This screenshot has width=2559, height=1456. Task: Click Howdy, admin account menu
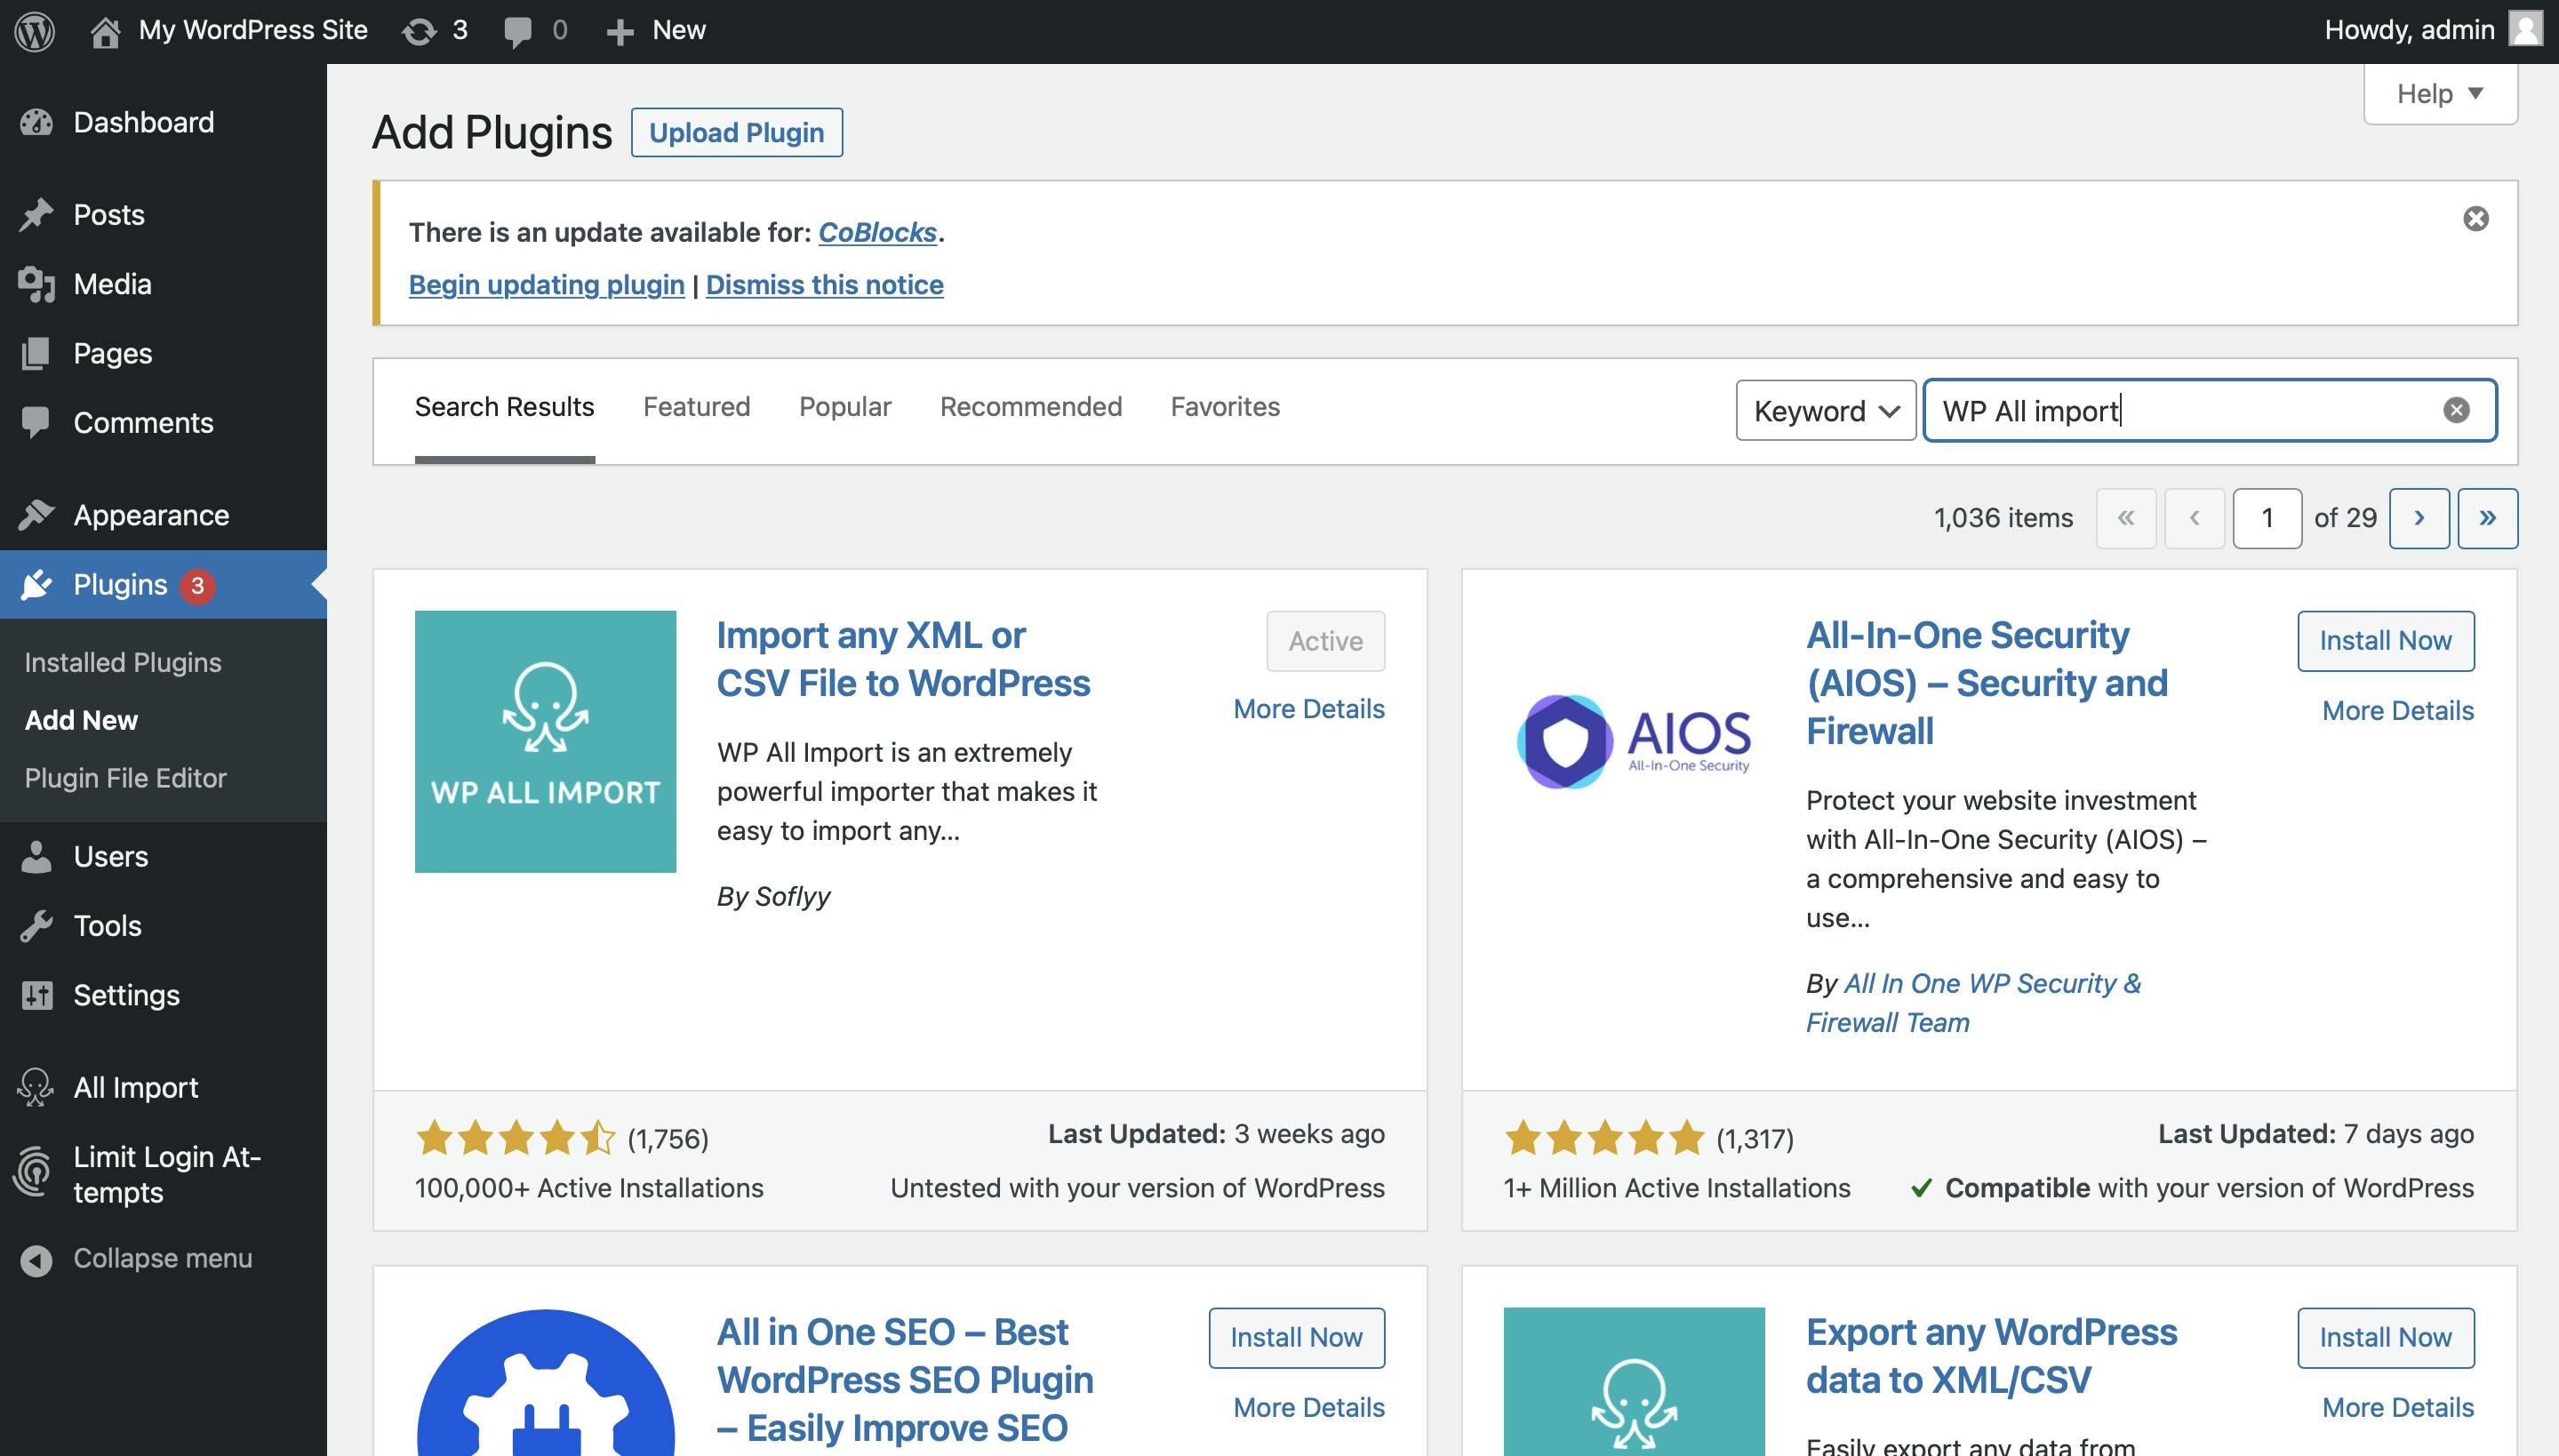pyautogui.click(x=2433, y=31)
